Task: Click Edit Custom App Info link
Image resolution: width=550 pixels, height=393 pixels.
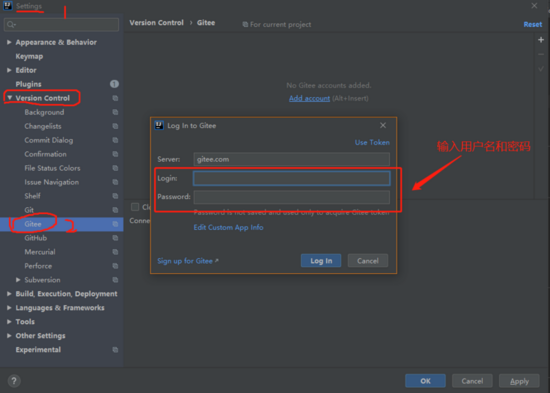Action: pyautogui.click(x=228, y=227)
